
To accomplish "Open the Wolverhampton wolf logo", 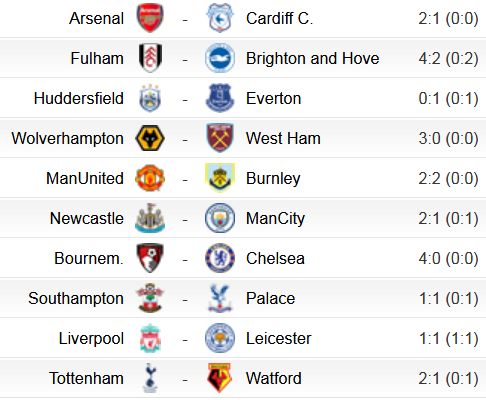I will click(x=150, y=138).
